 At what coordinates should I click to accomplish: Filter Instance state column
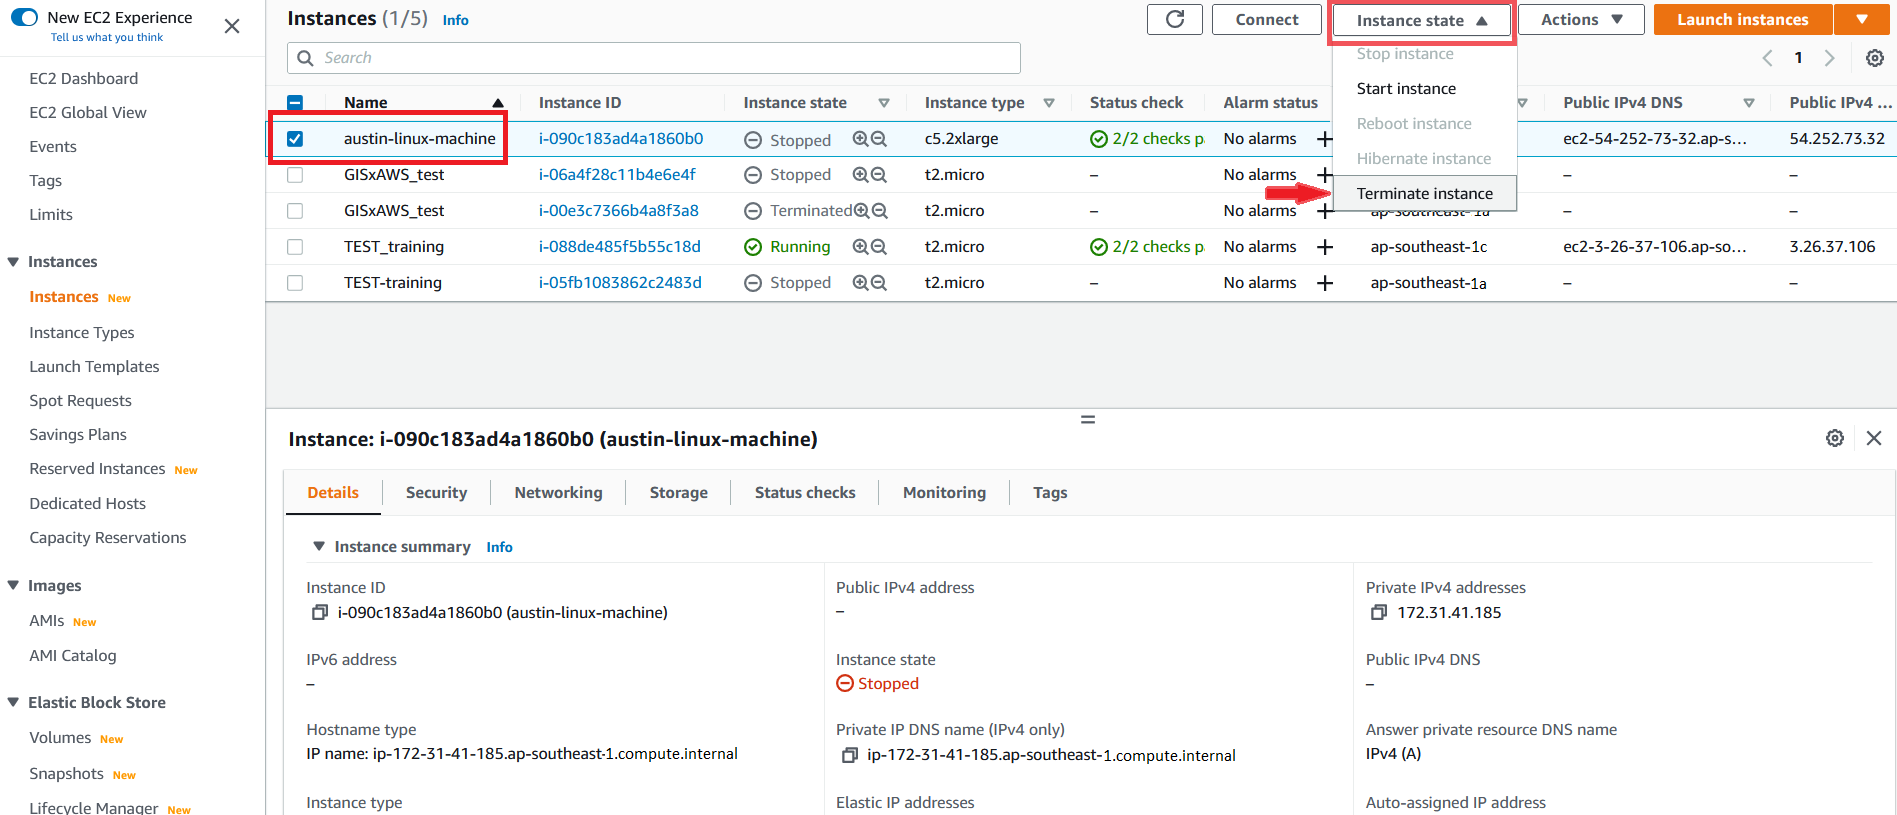tap(884, 103)
